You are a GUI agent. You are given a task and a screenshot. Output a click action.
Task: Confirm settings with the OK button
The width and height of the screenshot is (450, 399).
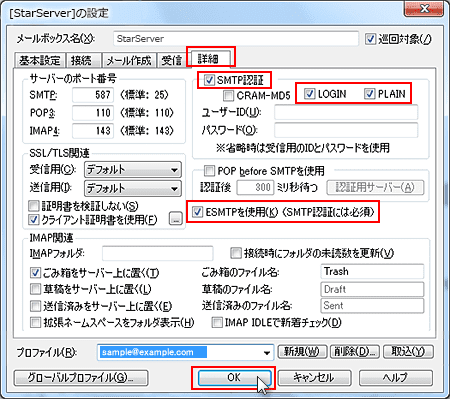234,378
